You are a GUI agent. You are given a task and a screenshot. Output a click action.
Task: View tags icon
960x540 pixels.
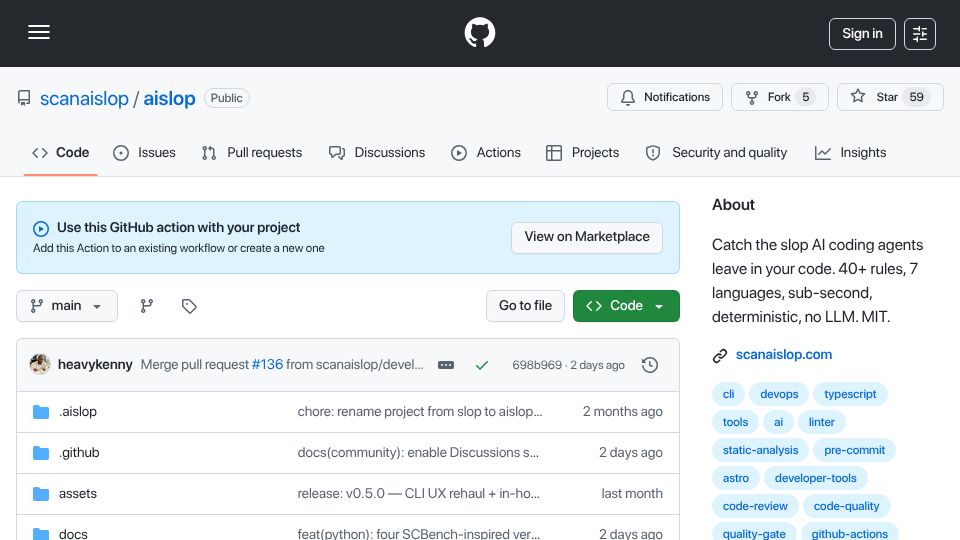pos(189,306)
